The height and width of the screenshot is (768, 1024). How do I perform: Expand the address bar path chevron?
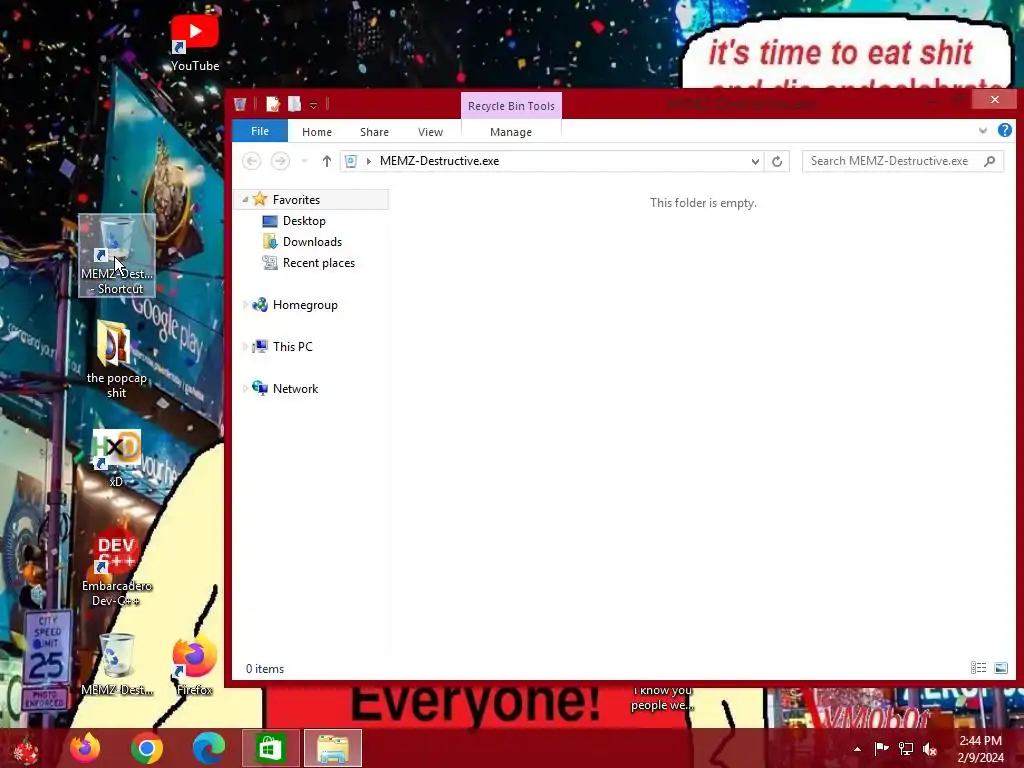point(369,161)
